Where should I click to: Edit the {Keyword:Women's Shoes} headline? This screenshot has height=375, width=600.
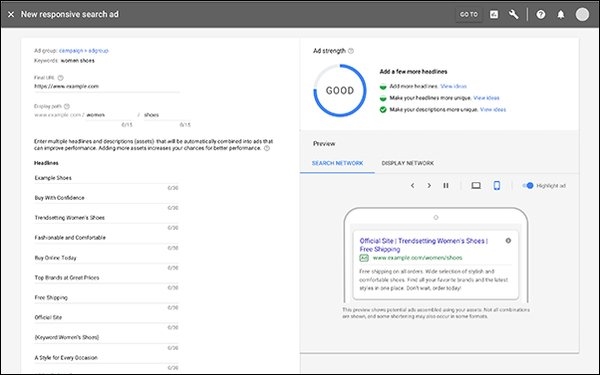[x=106, y=338]
